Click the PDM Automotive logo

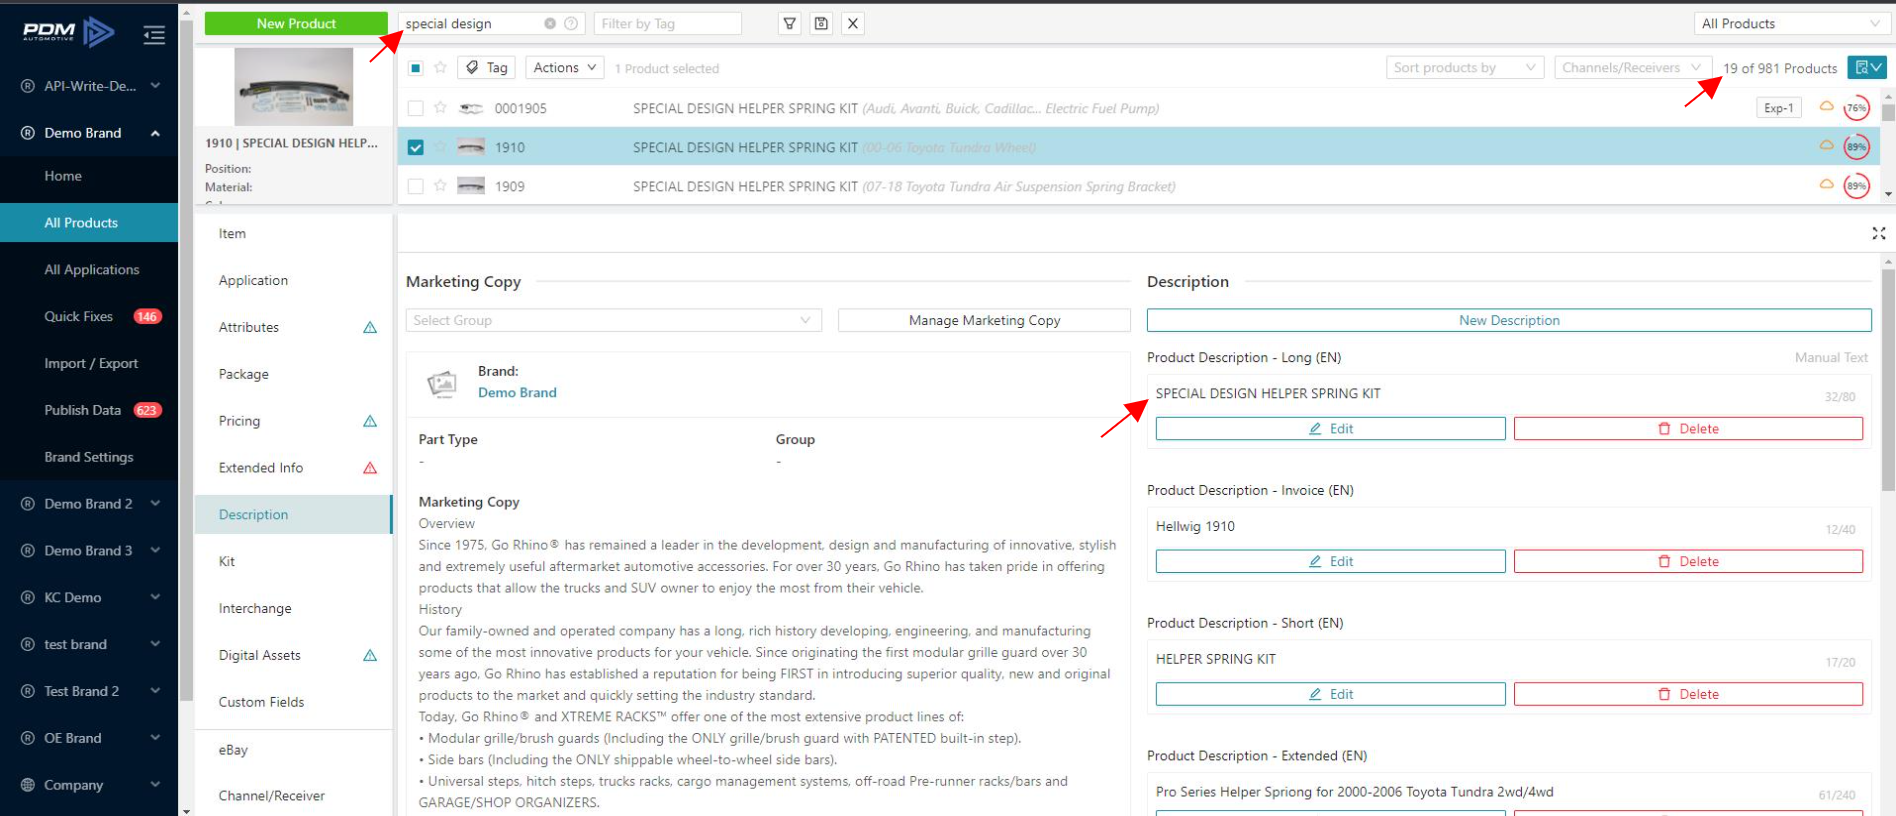coord(69,33)
